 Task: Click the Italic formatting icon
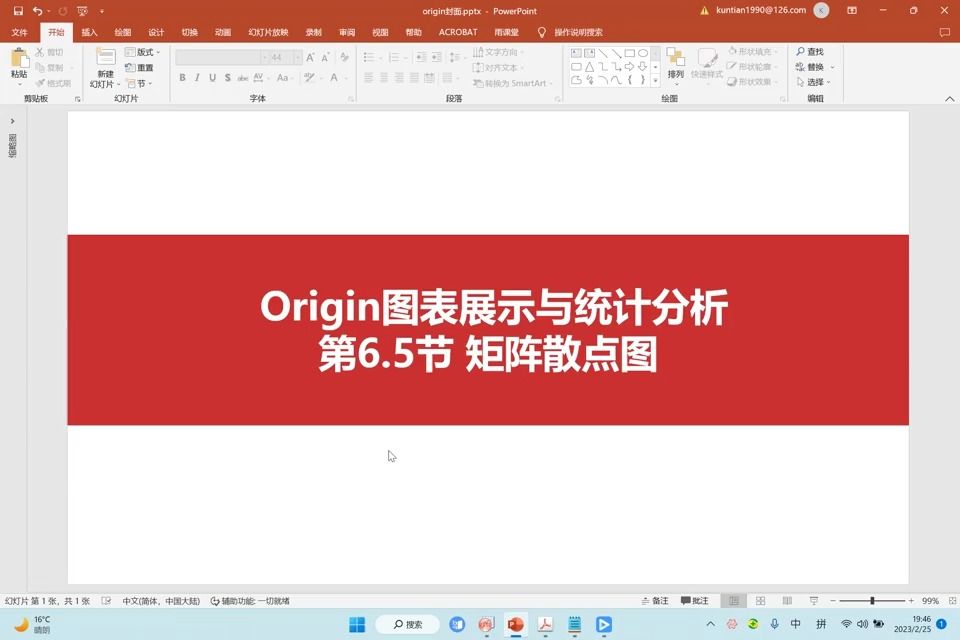[197, 76]
